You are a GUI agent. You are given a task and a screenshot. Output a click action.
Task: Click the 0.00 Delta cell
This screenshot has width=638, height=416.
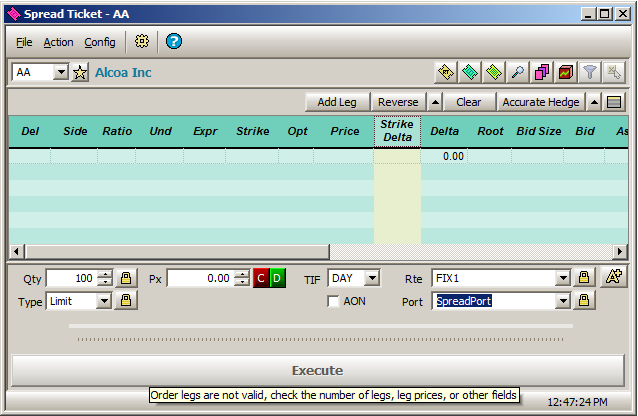pyautogui.click(x=444, y=156)
